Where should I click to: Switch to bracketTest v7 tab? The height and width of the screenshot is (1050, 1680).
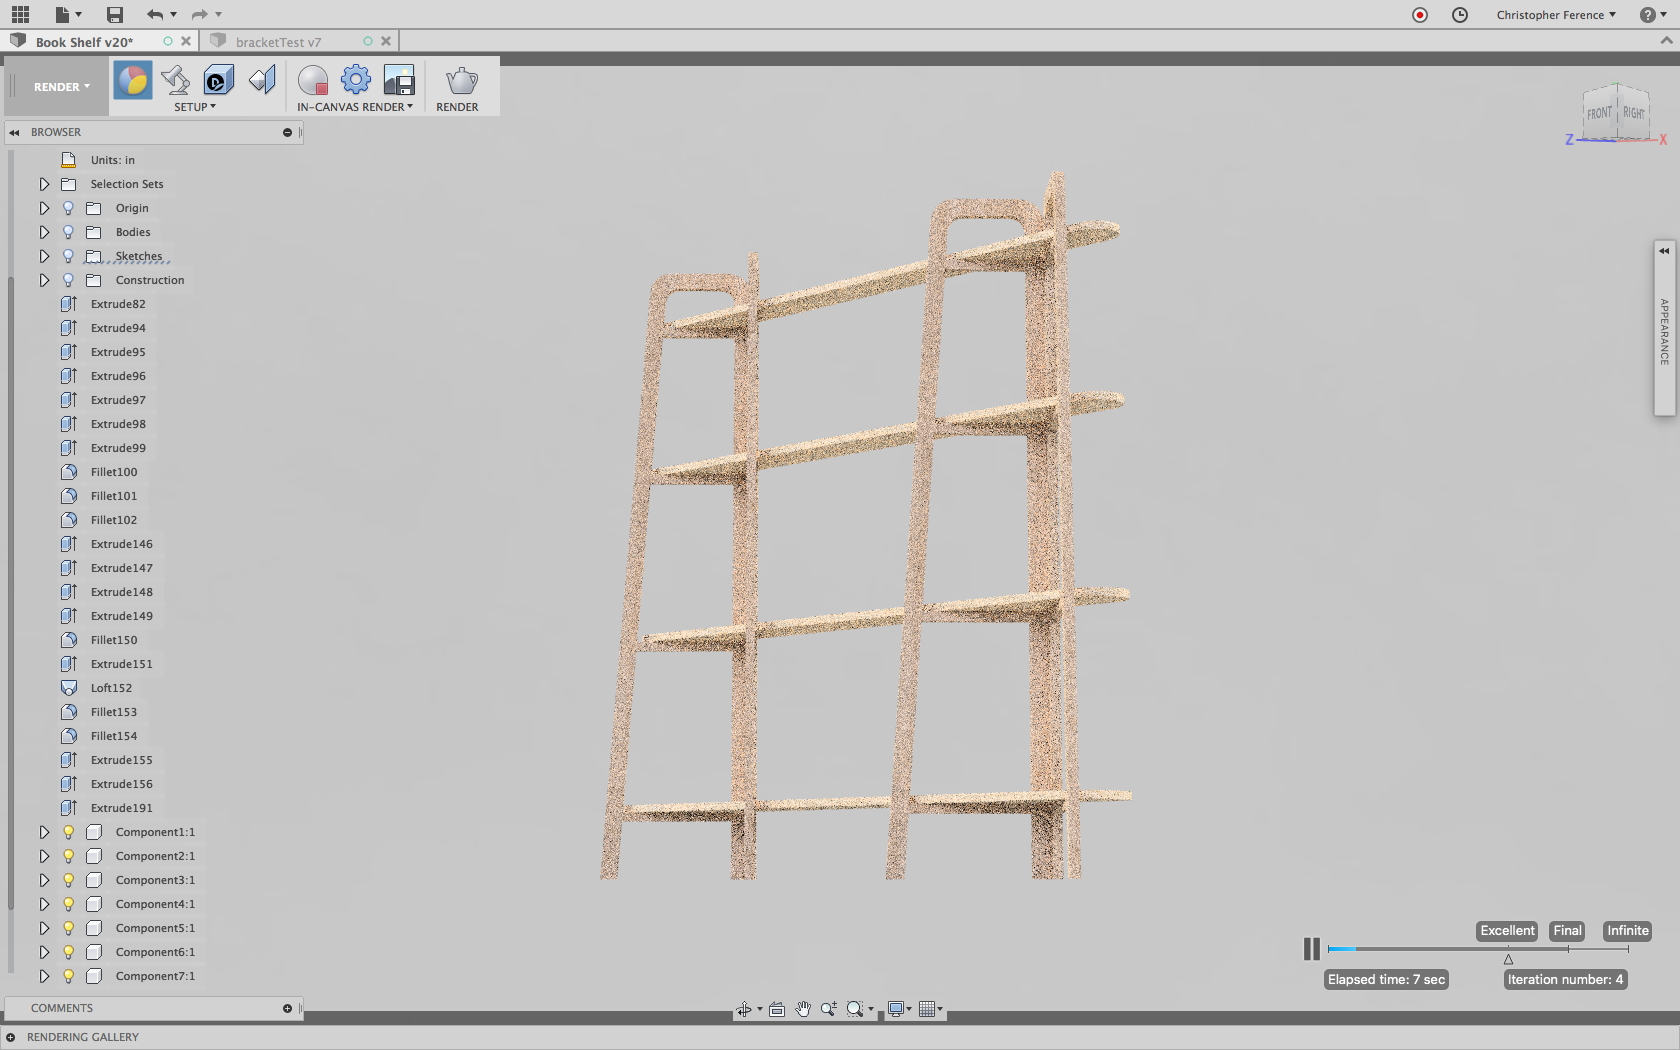click(278, 42)
